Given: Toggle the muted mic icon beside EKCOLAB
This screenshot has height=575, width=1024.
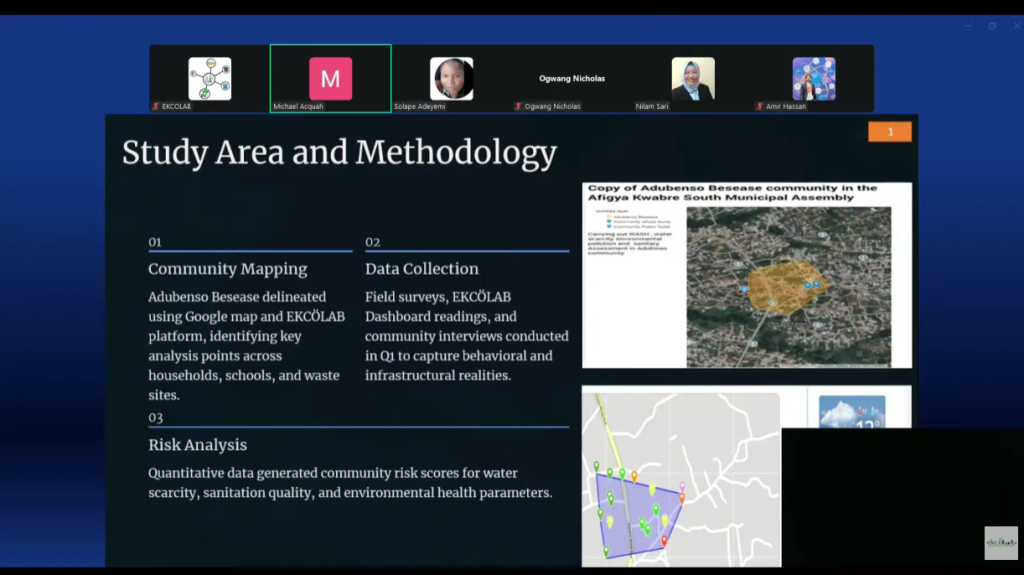Looking at the screenshot, I should point(156,106).
